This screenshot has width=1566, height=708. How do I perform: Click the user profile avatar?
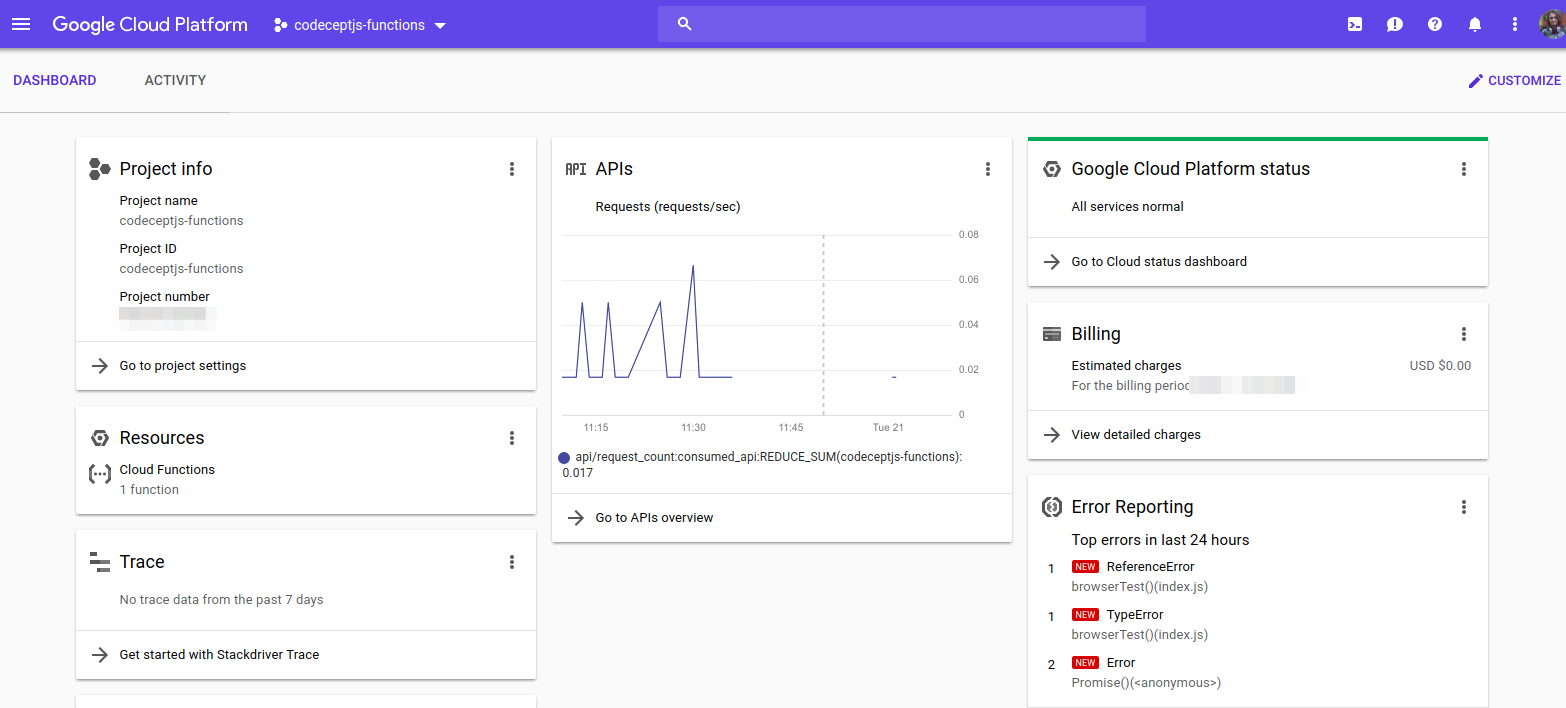[1553, 24]
